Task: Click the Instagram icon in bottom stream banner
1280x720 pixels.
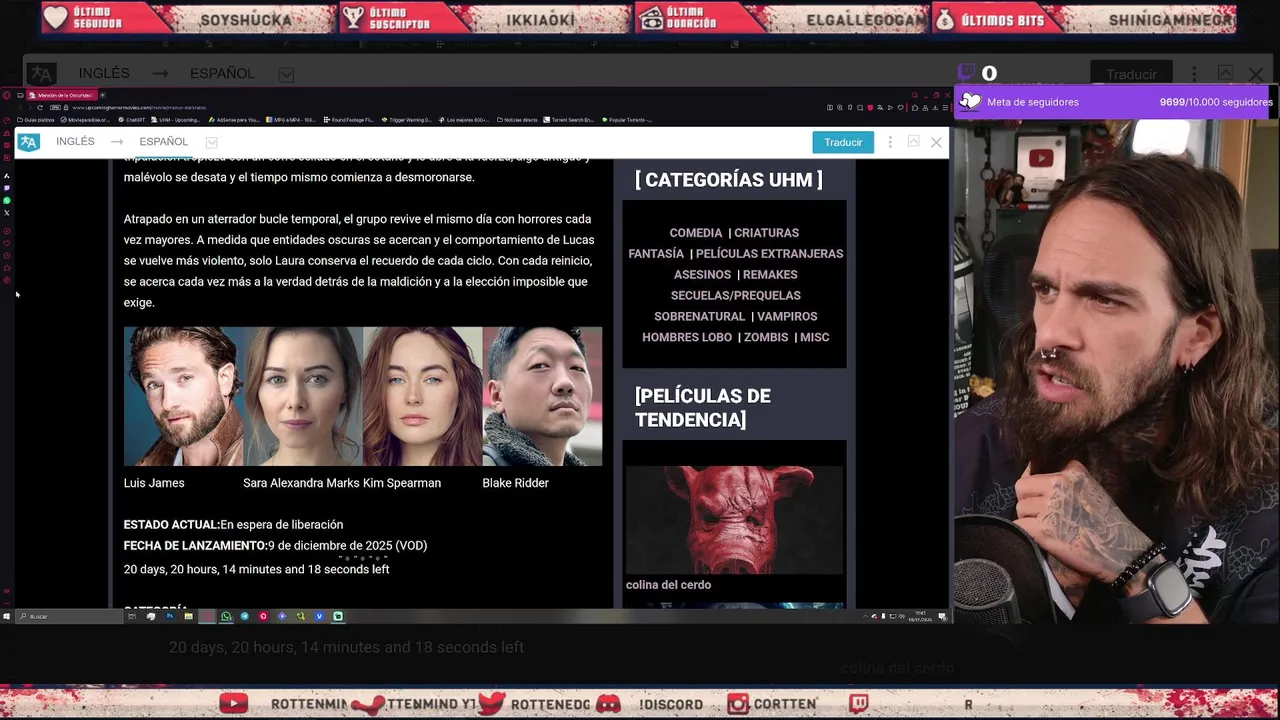Action: pyautogui.click(x=738, y=704)
